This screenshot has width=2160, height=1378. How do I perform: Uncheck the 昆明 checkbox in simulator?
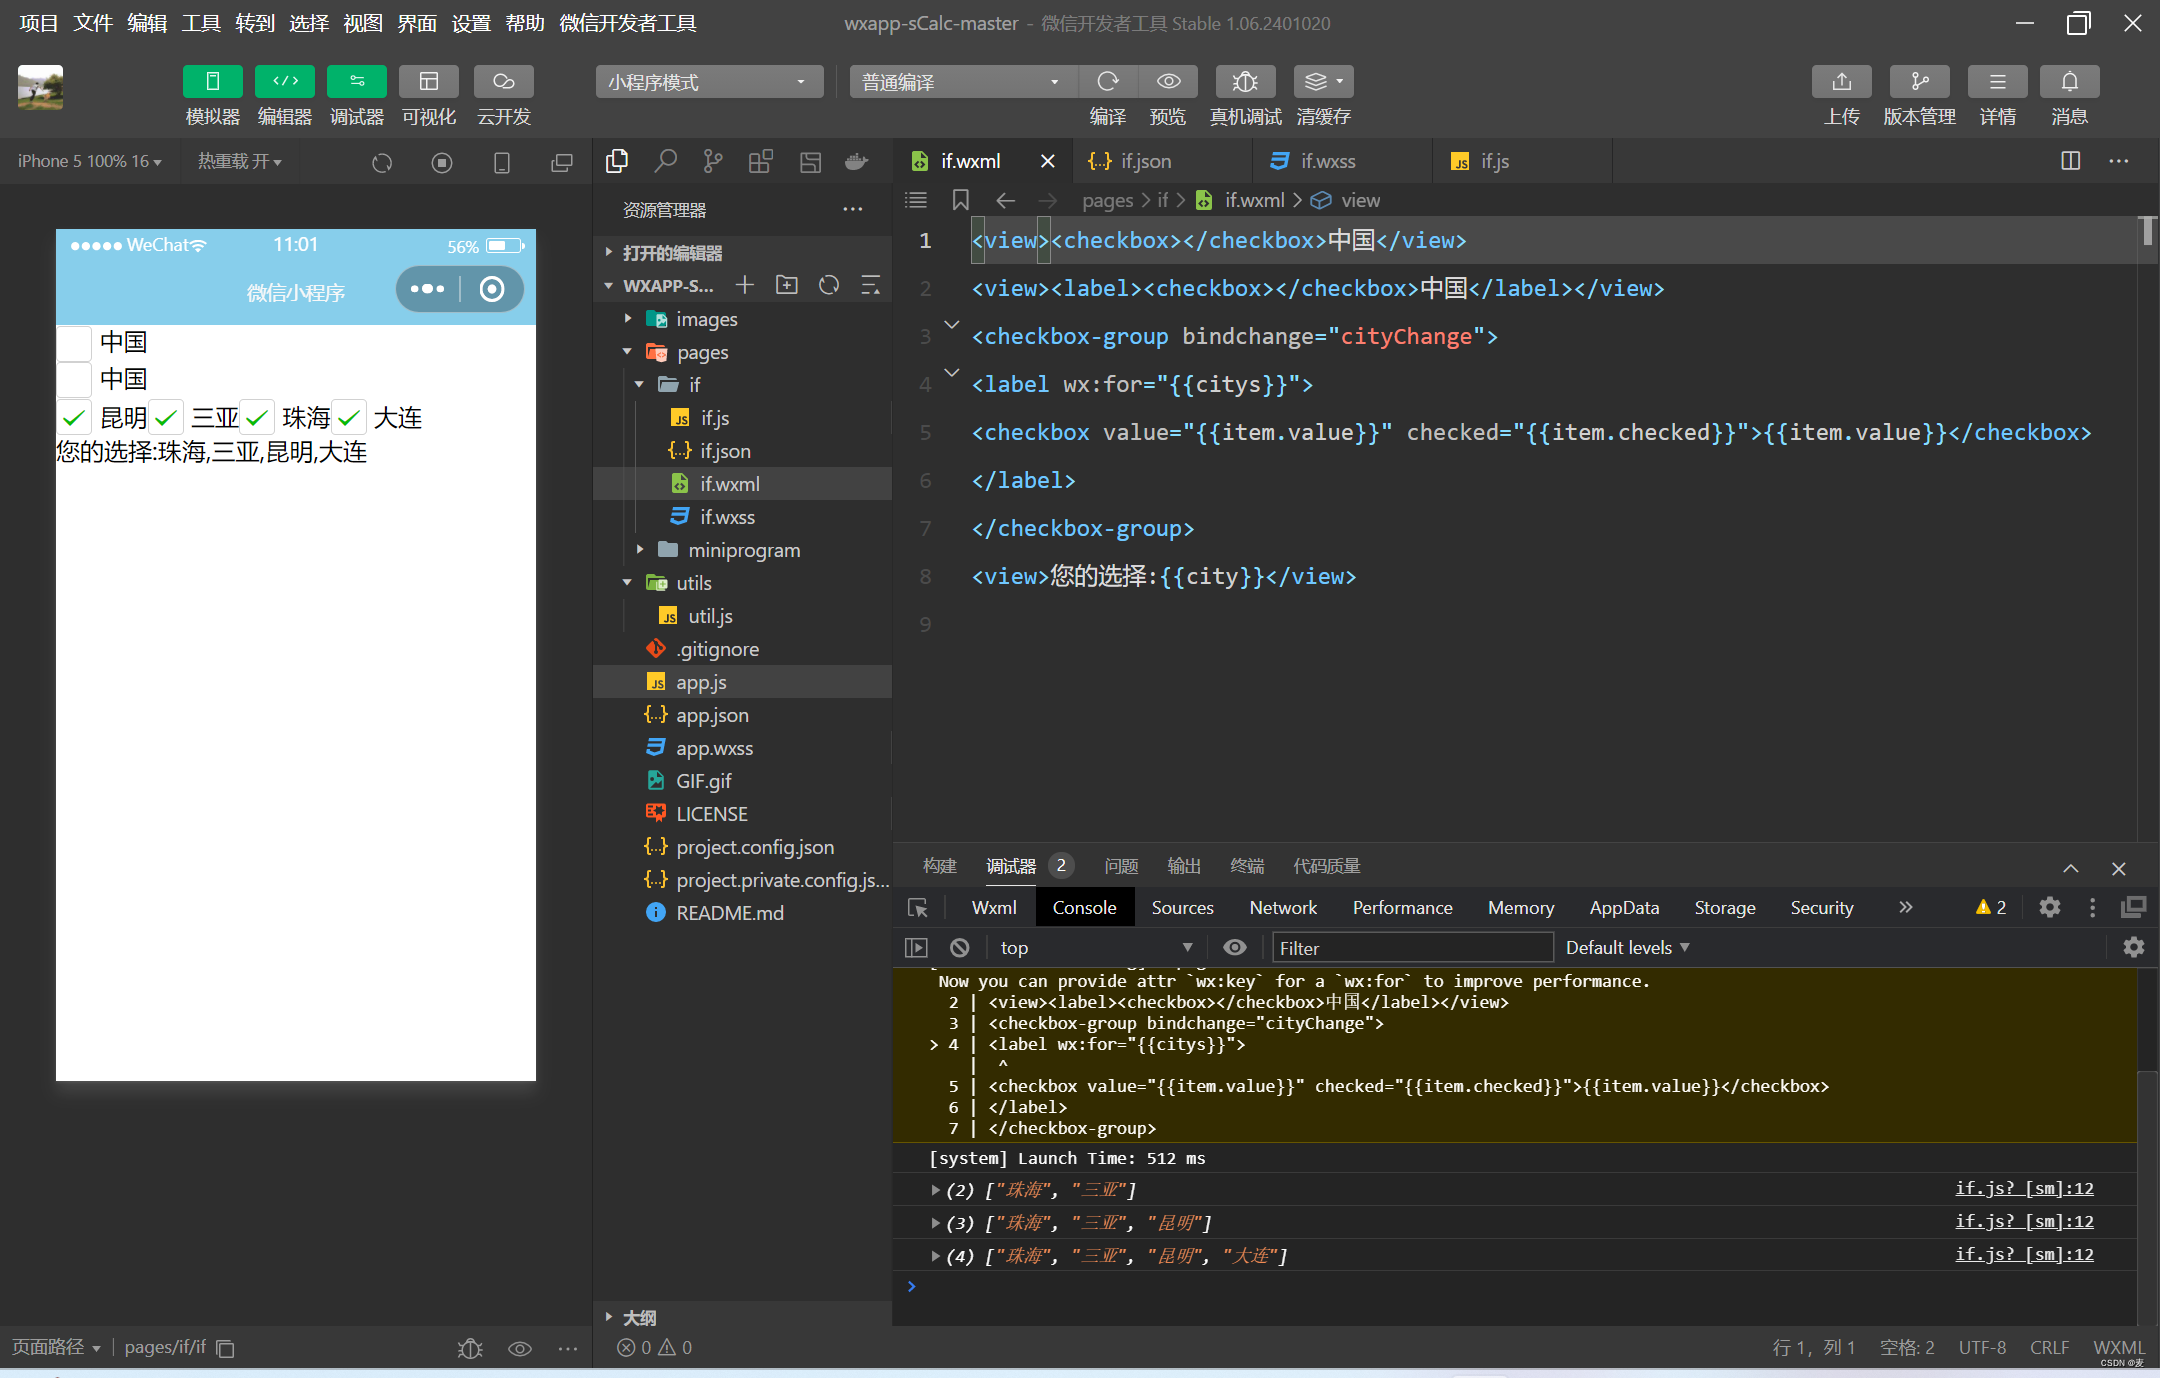coord(74,417)
